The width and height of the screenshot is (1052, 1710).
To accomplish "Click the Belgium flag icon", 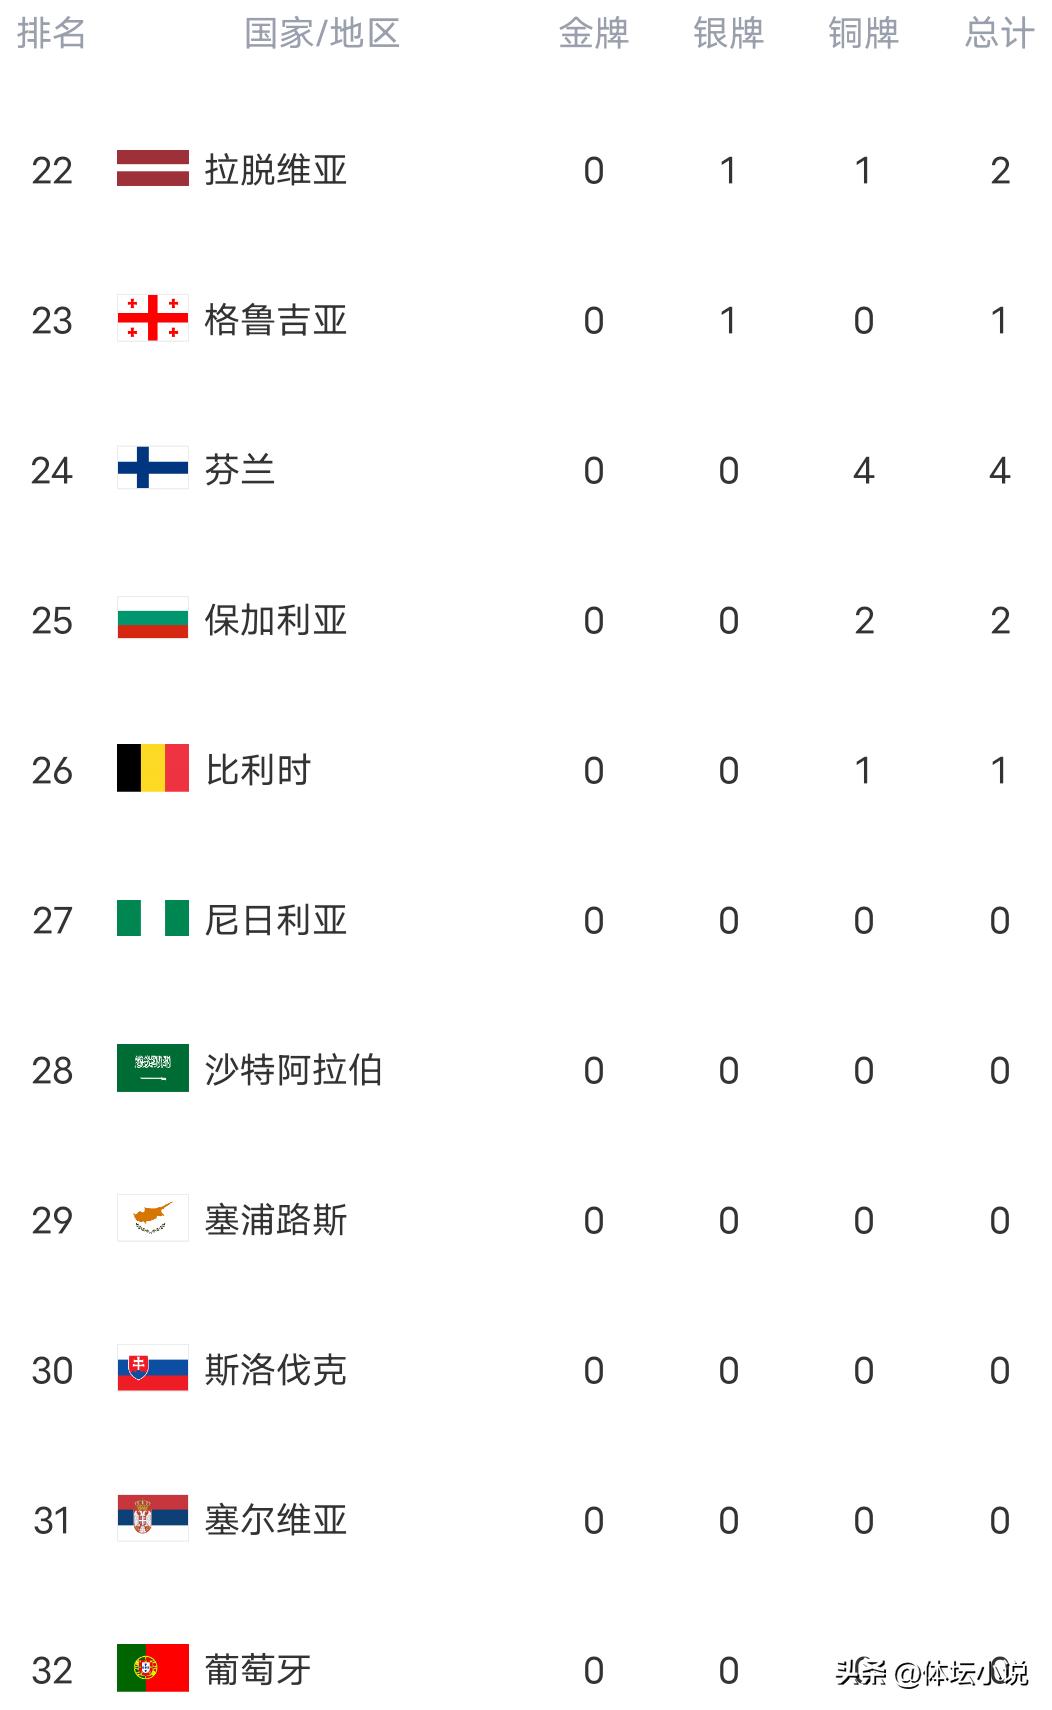I will (152, 767).
